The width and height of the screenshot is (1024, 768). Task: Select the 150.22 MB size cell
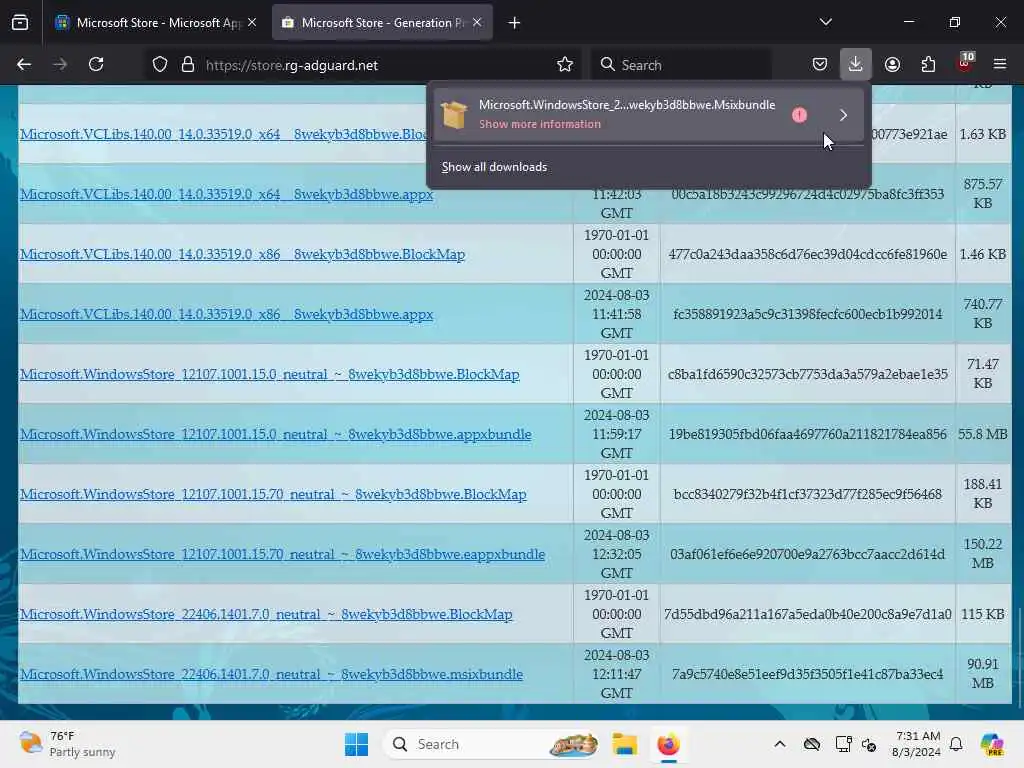point(982,554)
